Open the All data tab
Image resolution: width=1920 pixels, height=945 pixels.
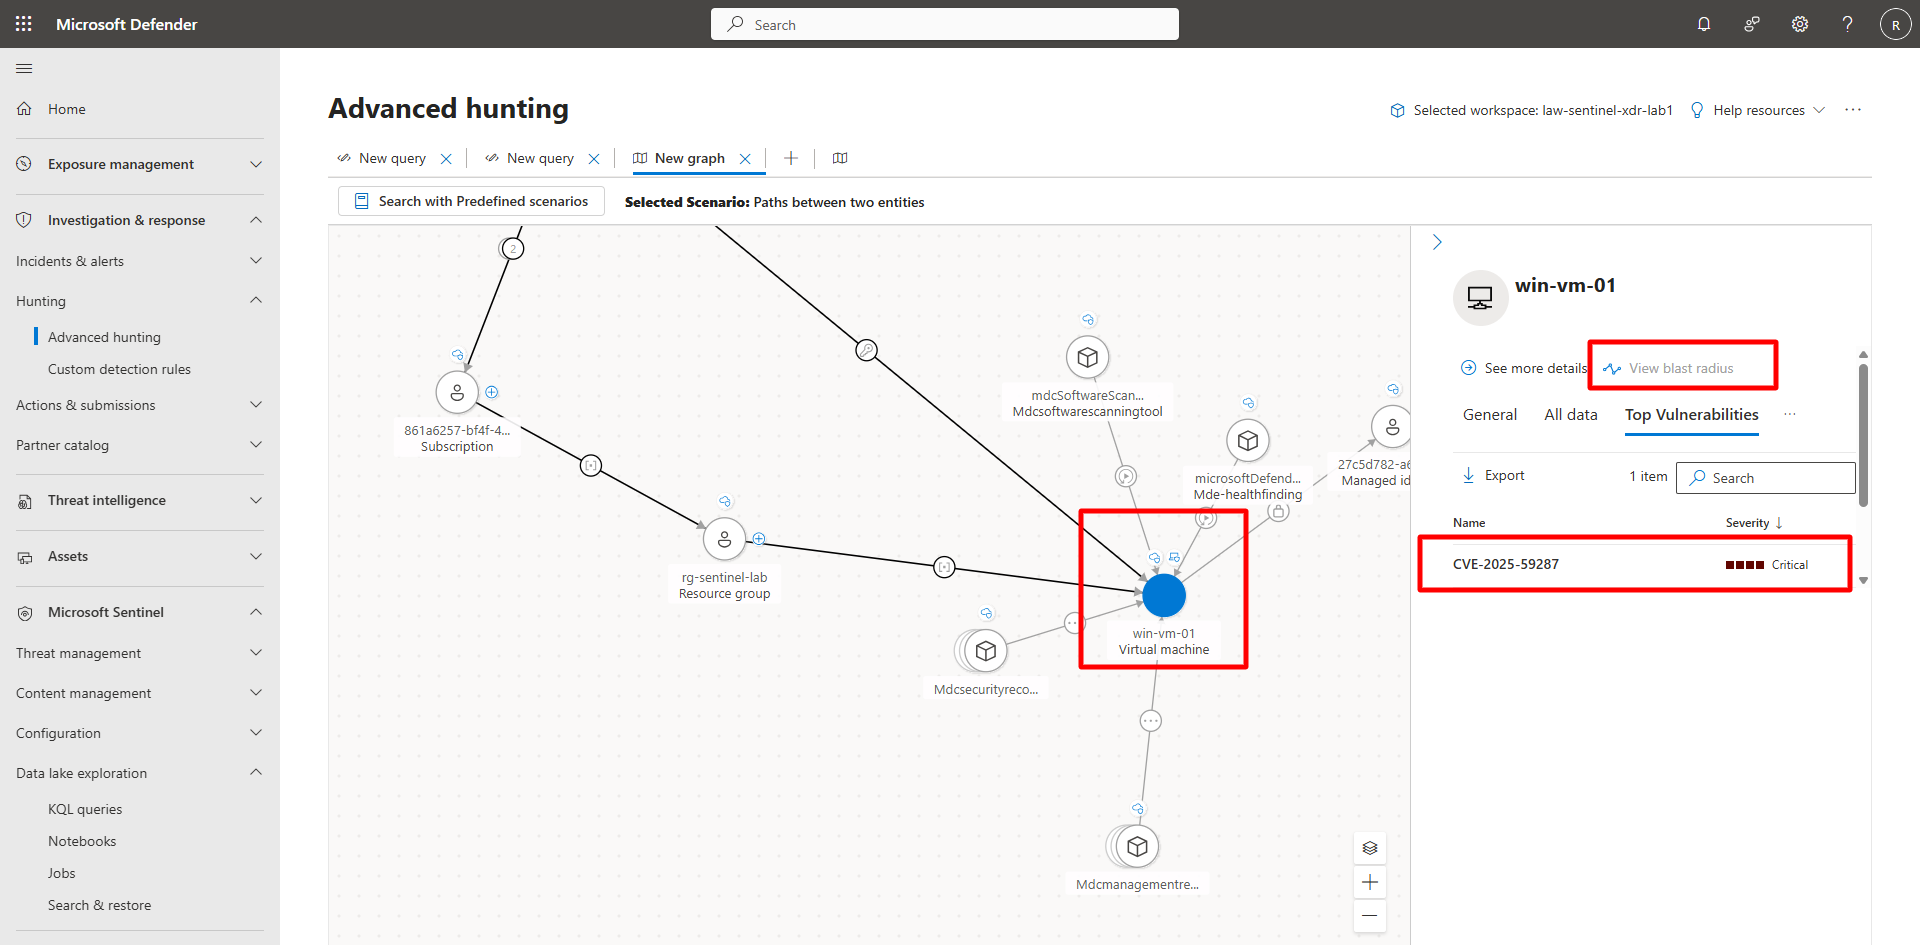tap(1571, 415)
